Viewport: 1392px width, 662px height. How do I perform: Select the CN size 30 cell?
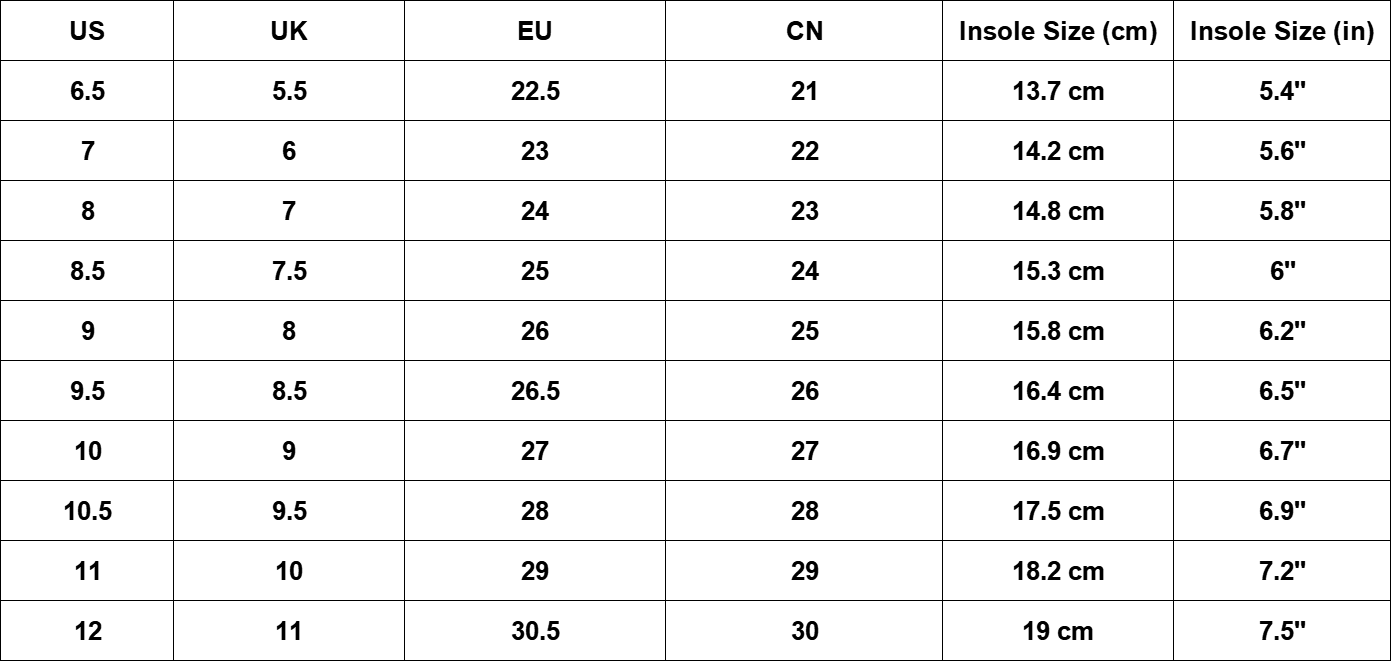tap(804, 631)
